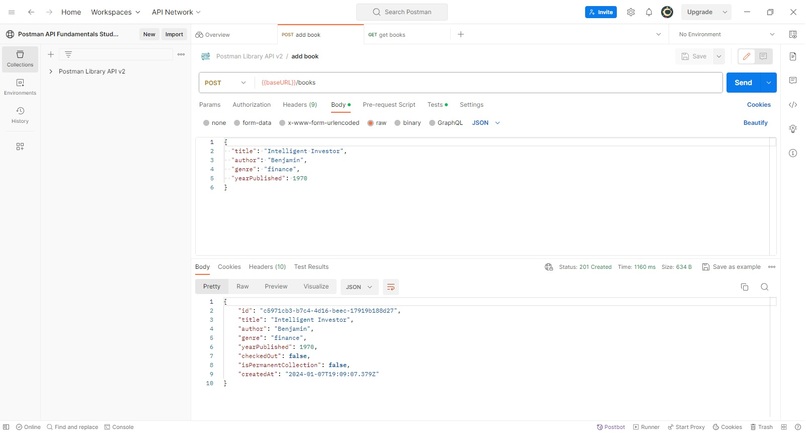
Task: Open the Cookies link near Send
Action: click(x=758, y=105)
